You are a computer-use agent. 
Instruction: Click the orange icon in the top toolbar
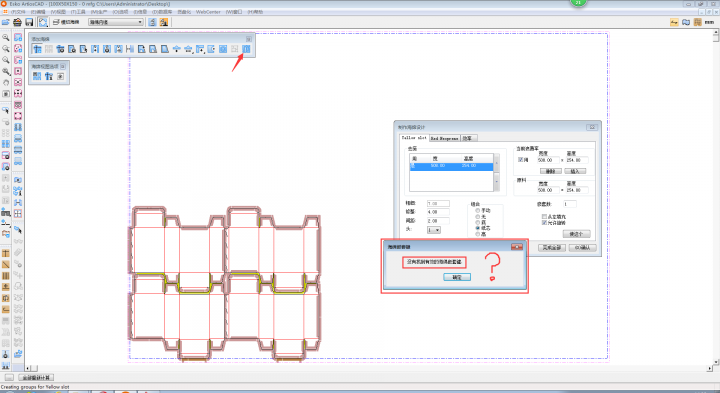point(164,22)
